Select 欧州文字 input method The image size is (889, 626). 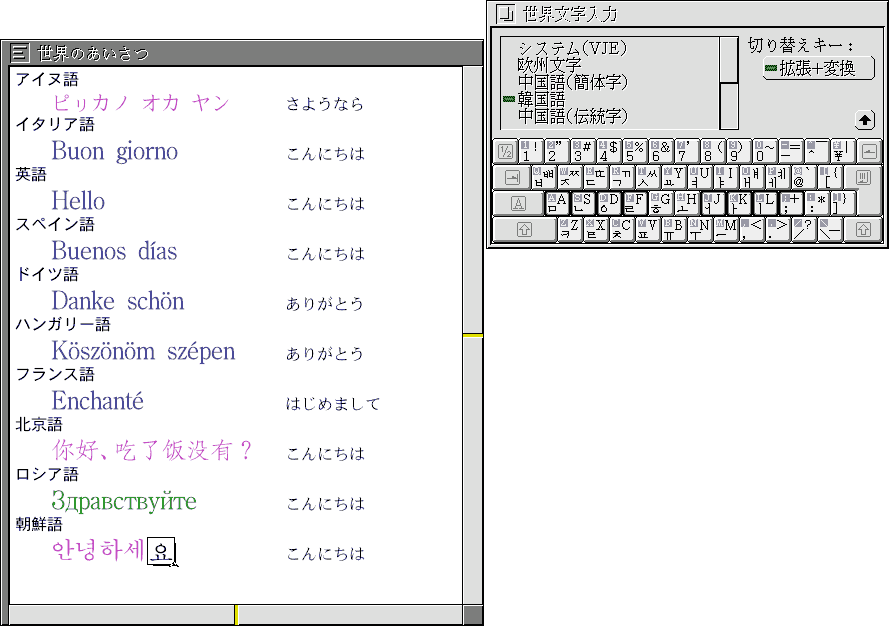[549, 65]
